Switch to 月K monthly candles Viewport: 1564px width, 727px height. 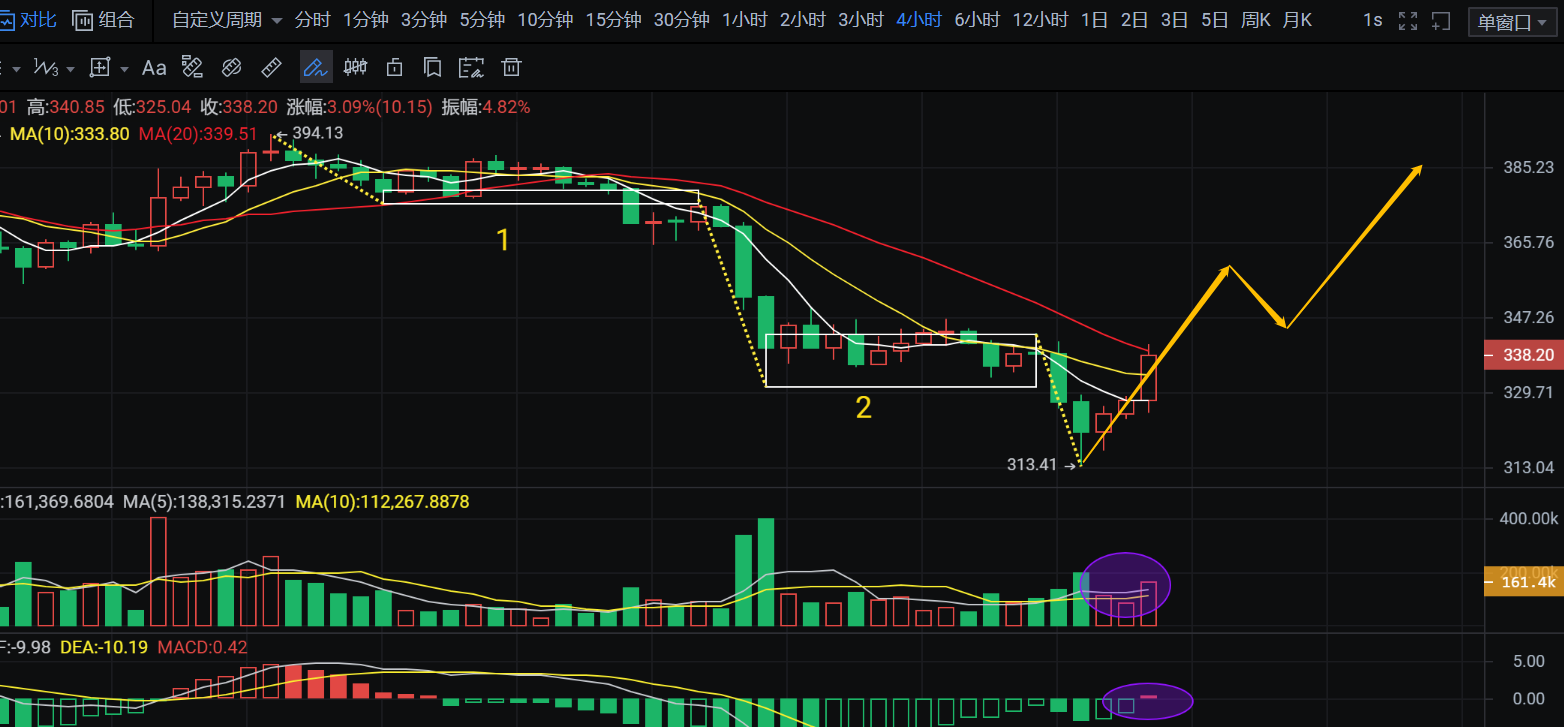point(1297,20)
